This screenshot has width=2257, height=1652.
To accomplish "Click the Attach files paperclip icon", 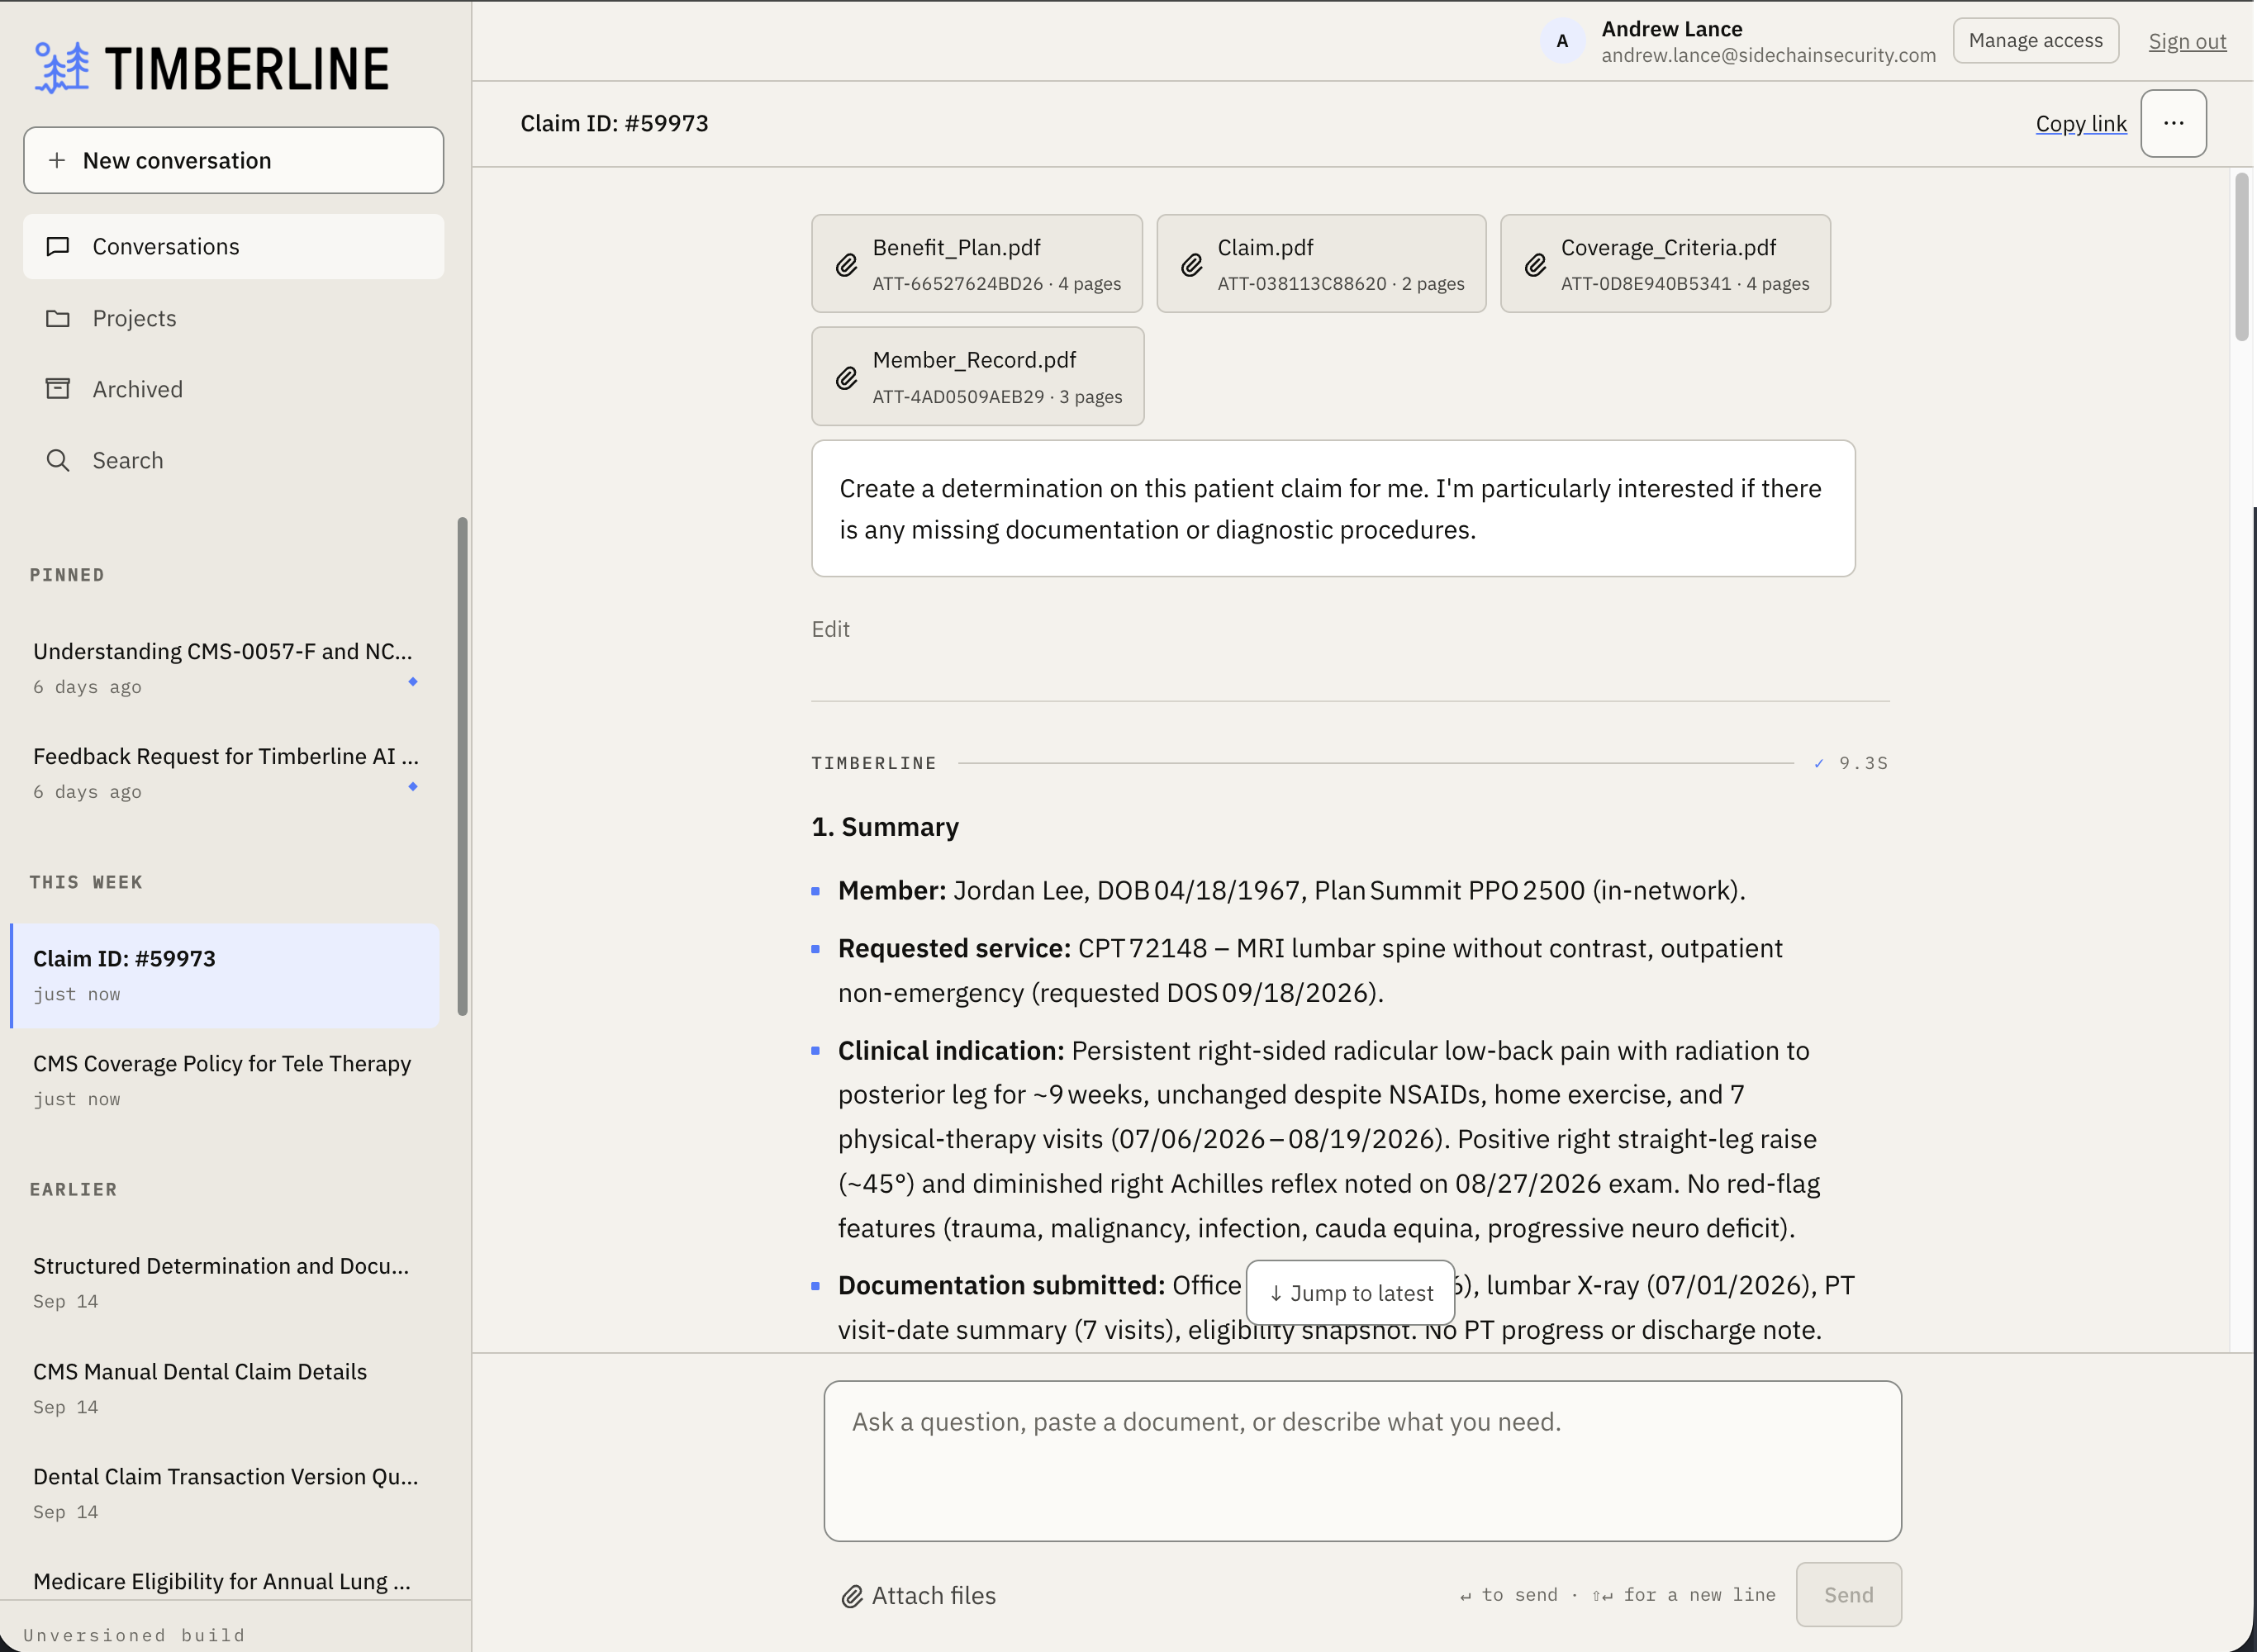I will tap(852, 1596).
